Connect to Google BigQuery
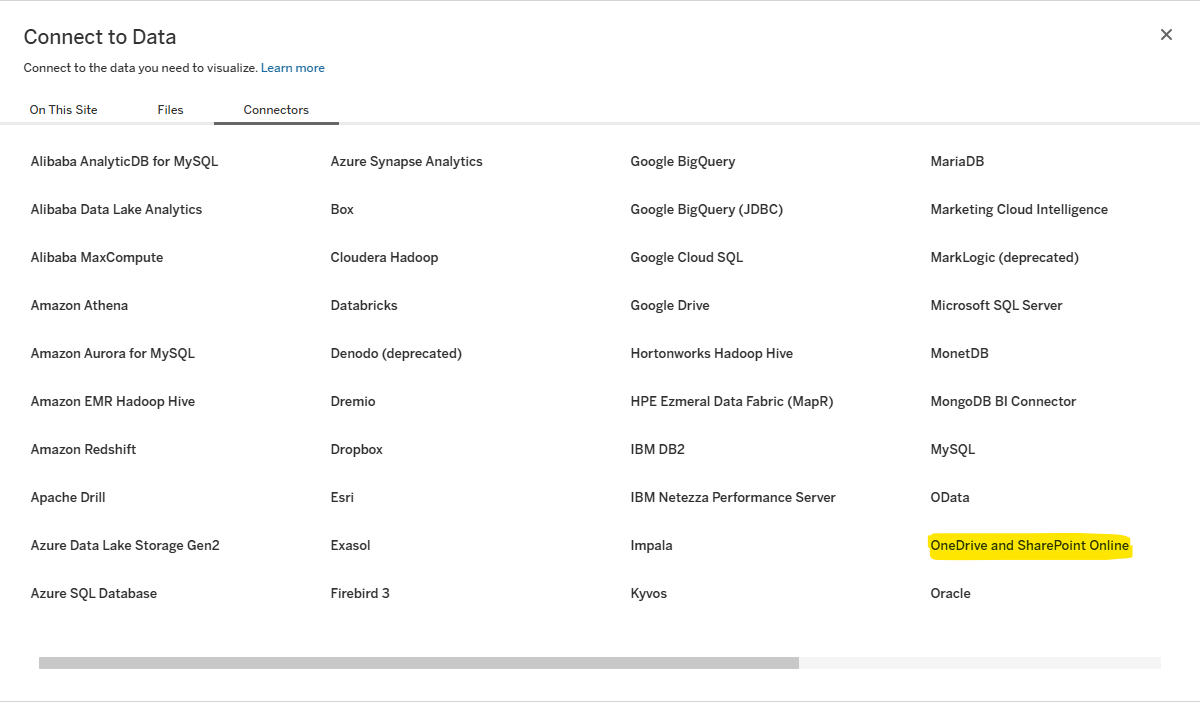Image resolution: width=1200 pixels, height=702 pixels. (682, 161)
